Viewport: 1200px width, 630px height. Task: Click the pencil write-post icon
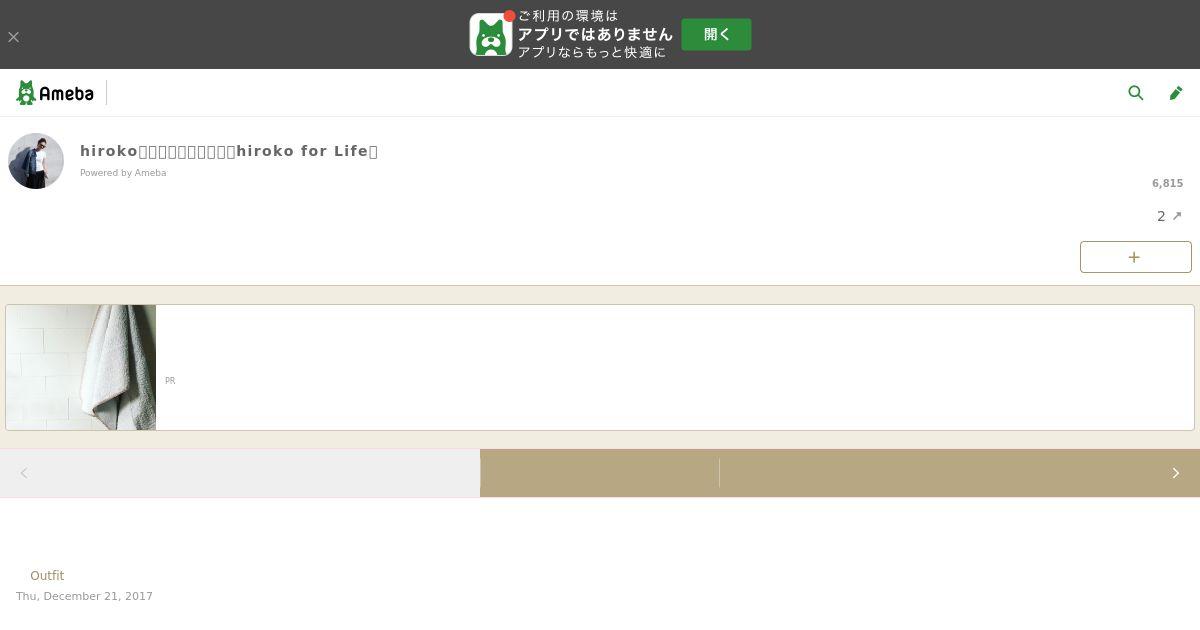[x=1176, y=93]
